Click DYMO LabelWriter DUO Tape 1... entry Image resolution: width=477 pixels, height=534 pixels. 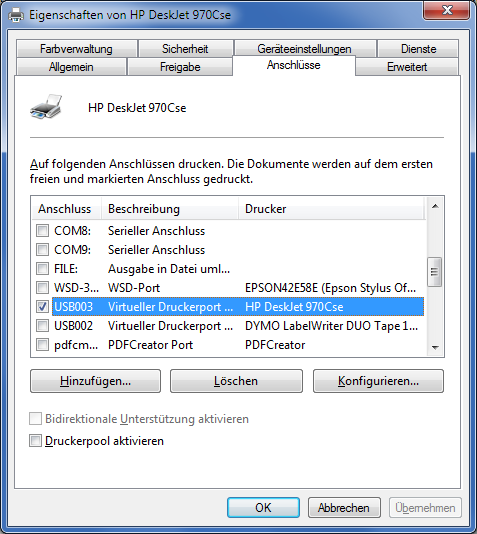point(331,326)
